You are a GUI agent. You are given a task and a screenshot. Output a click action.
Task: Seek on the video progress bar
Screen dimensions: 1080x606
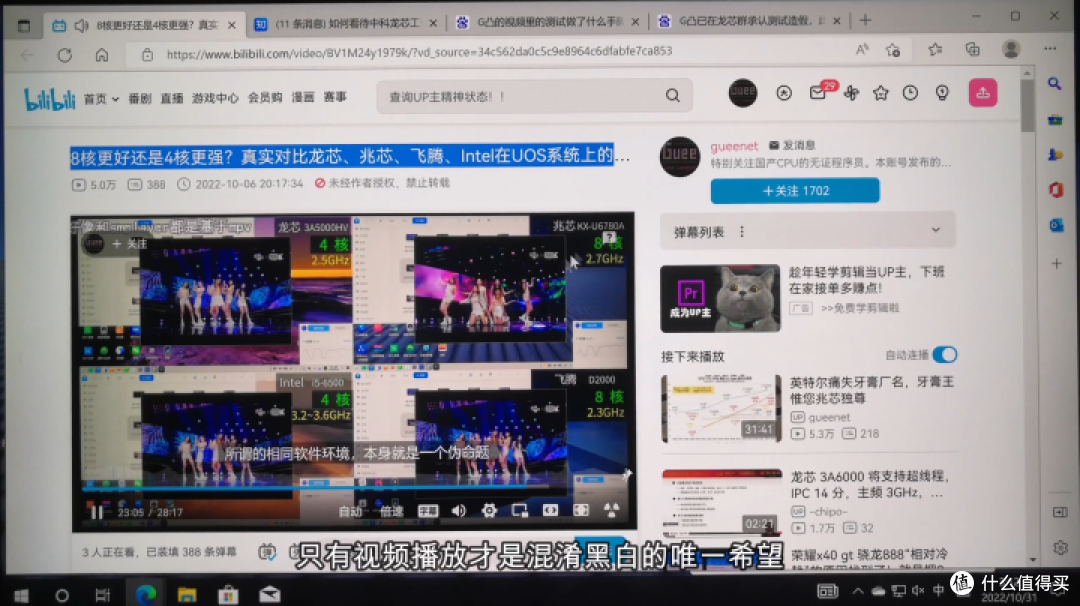(x=353, y=488)
